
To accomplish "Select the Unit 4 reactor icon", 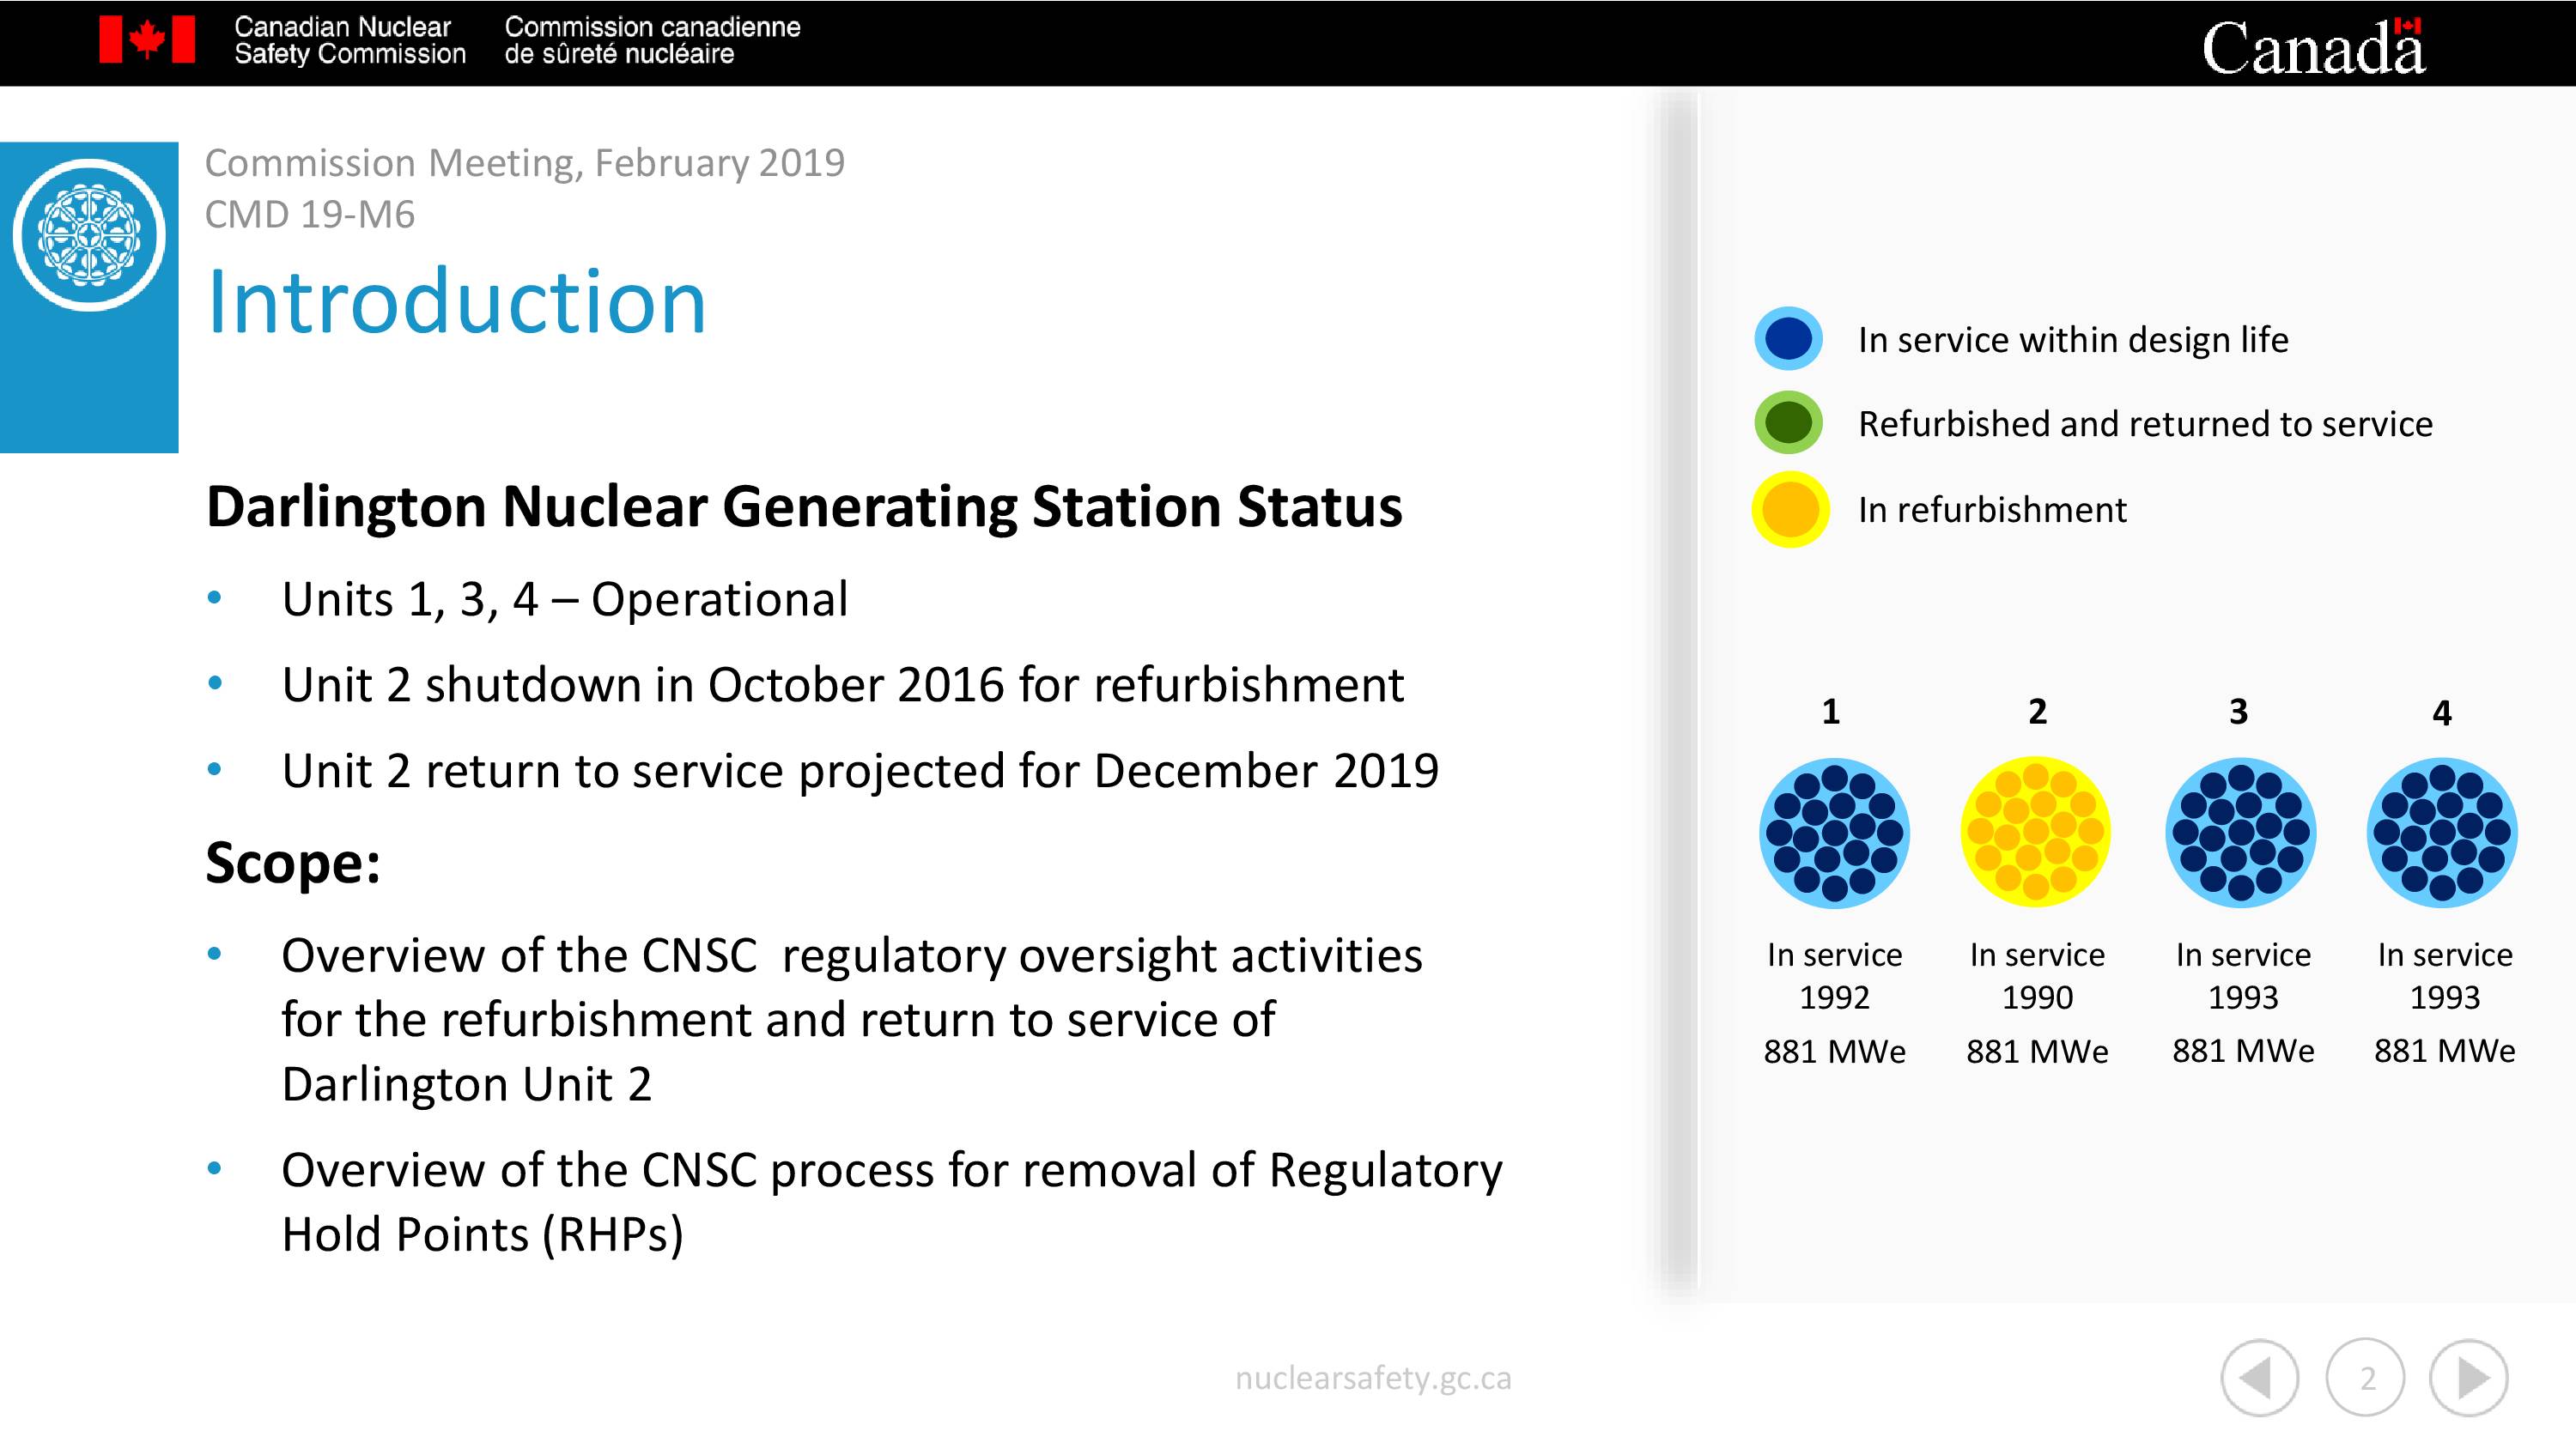I will (x=2442, y=832).
